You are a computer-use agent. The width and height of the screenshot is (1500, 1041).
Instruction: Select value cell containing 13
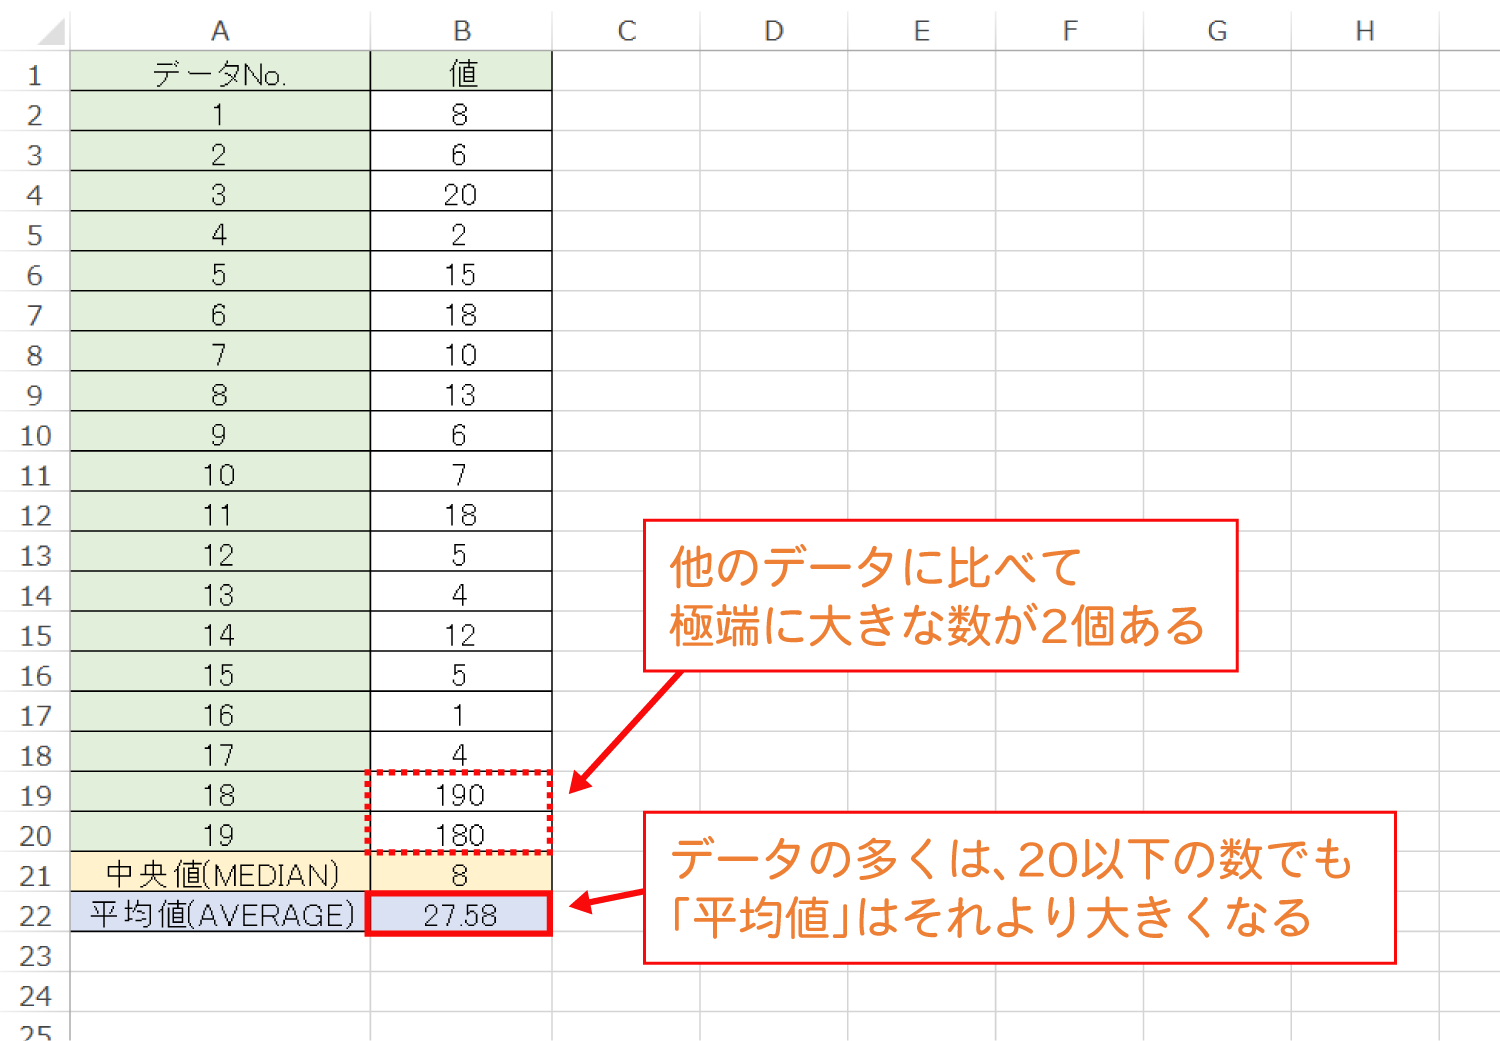(461, 392)
